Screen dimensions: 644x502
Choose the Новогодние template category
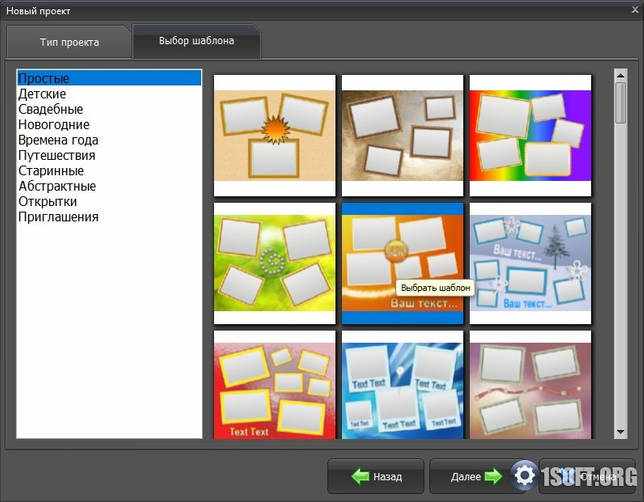[54, 125]
